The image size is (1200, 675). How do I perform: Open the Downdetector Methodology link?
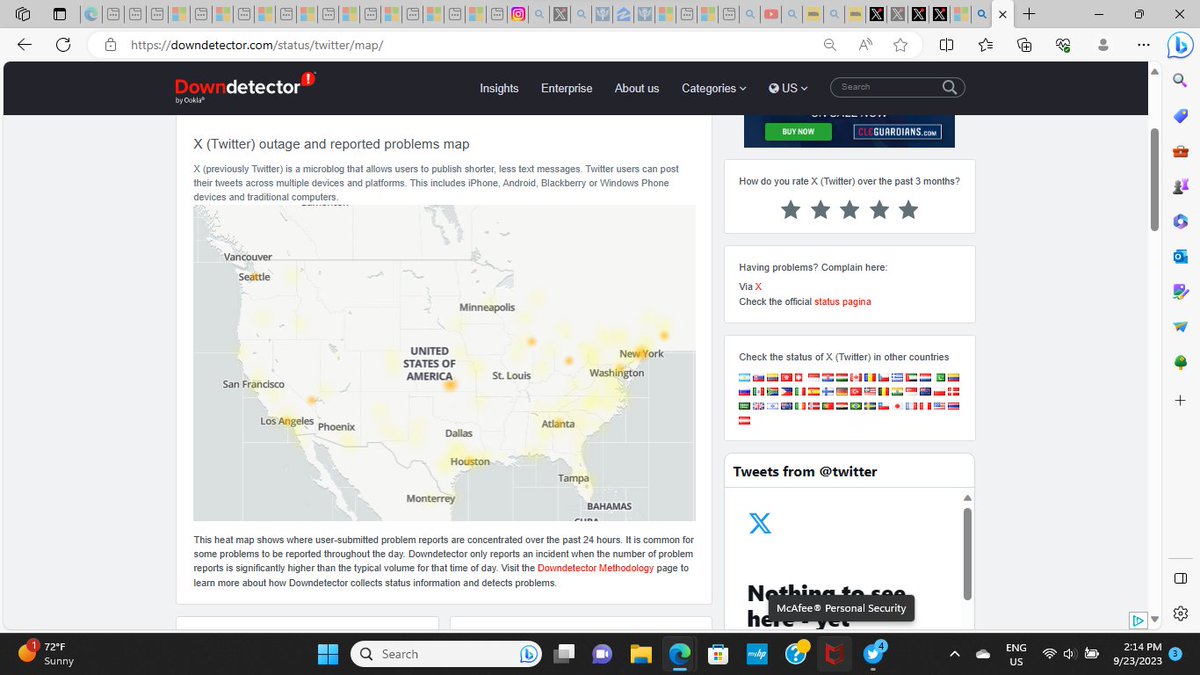tap(596, 568)
